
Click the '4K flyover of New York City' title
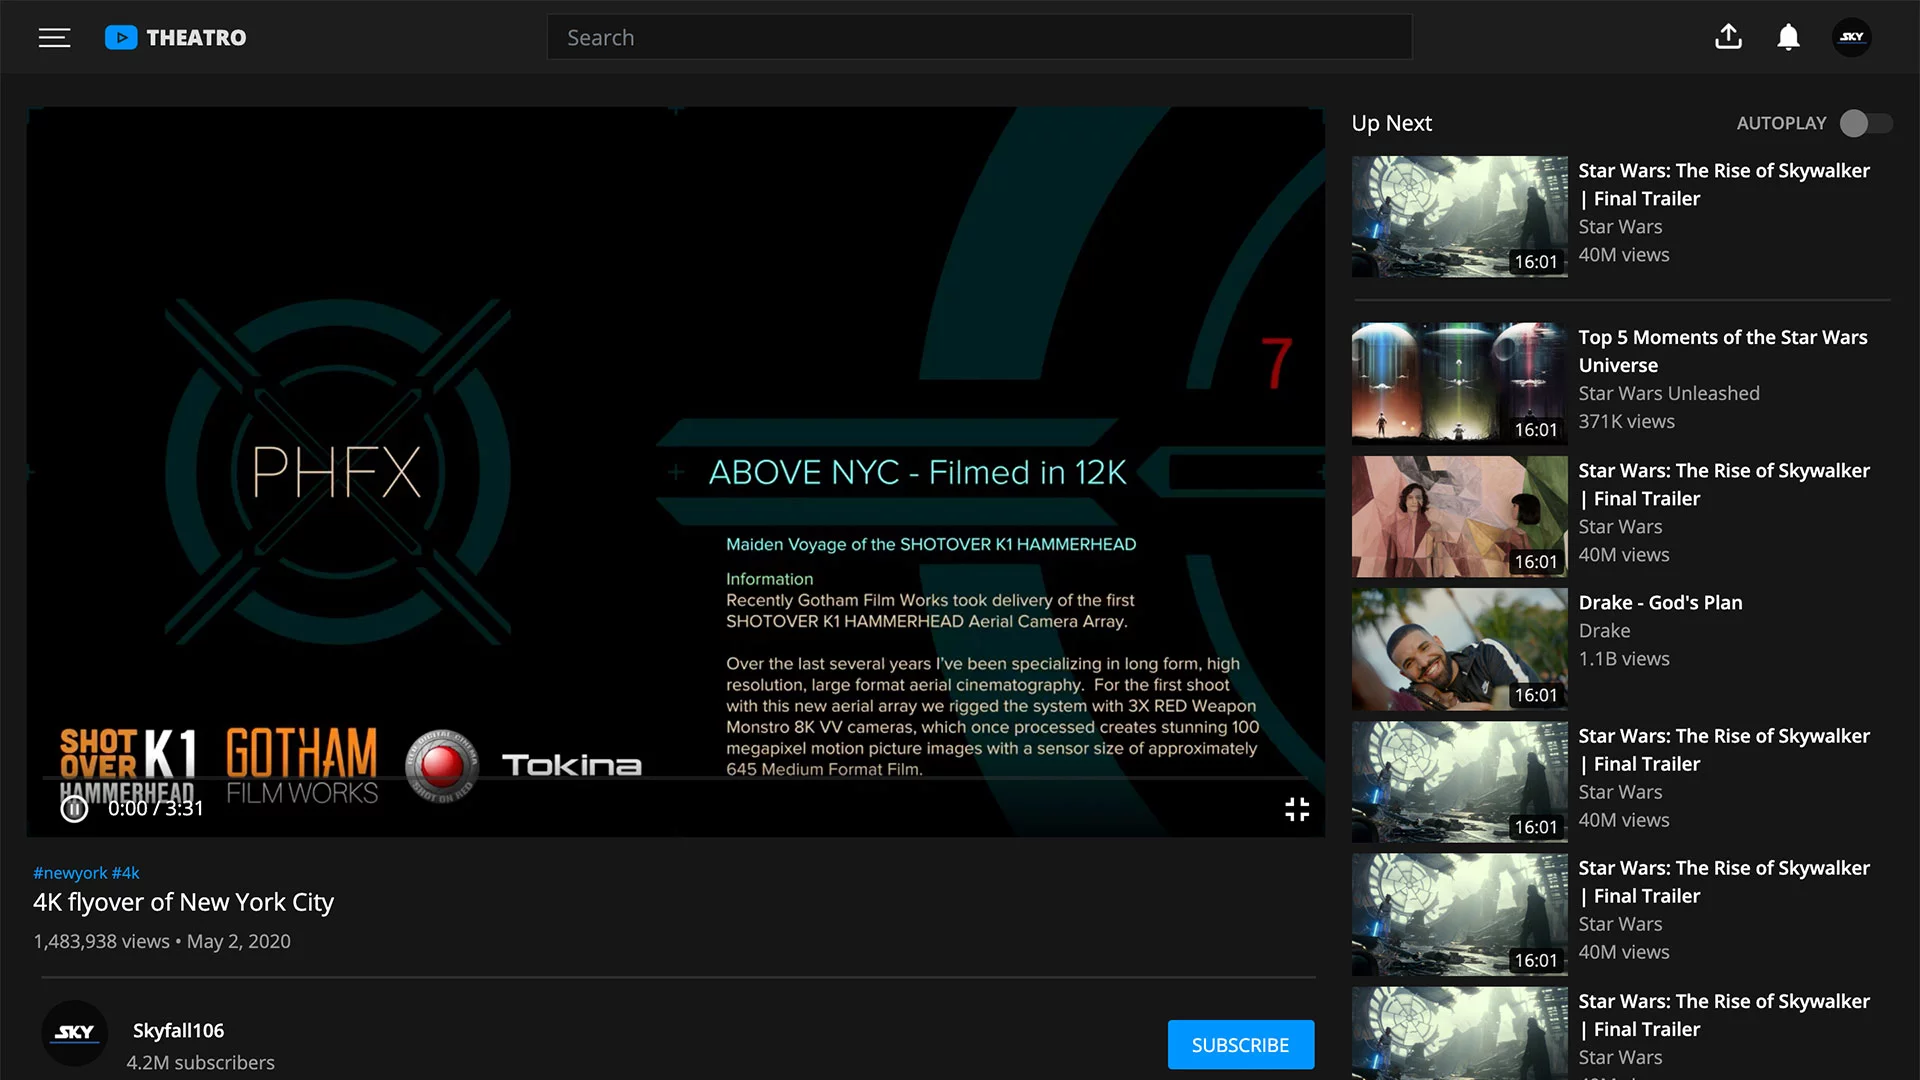pos(183,902)
